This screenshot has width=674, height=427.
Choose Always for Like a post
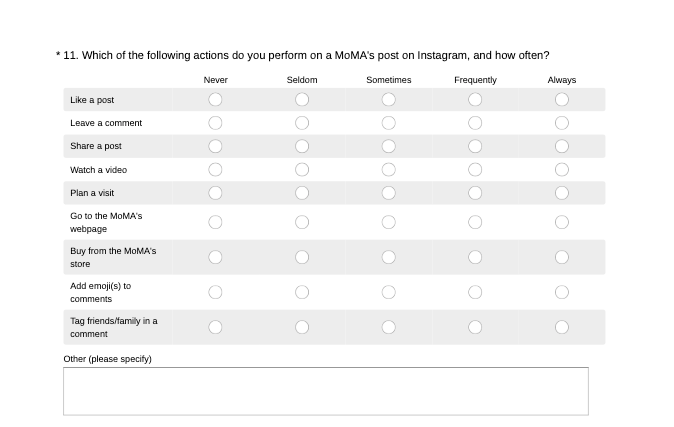pyautogui.click(x=562, y=99)
